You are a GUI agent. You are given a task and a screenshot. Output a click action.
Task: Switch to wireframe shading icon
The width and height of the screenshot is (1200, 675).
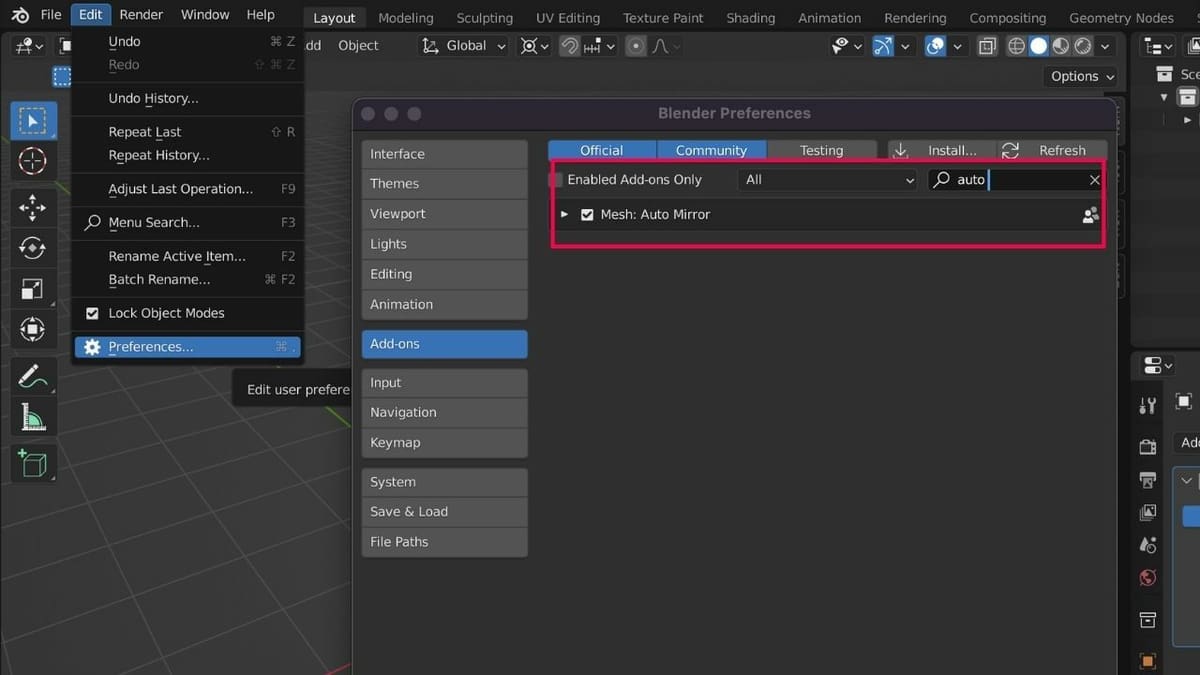click(x=1017, y=46)
